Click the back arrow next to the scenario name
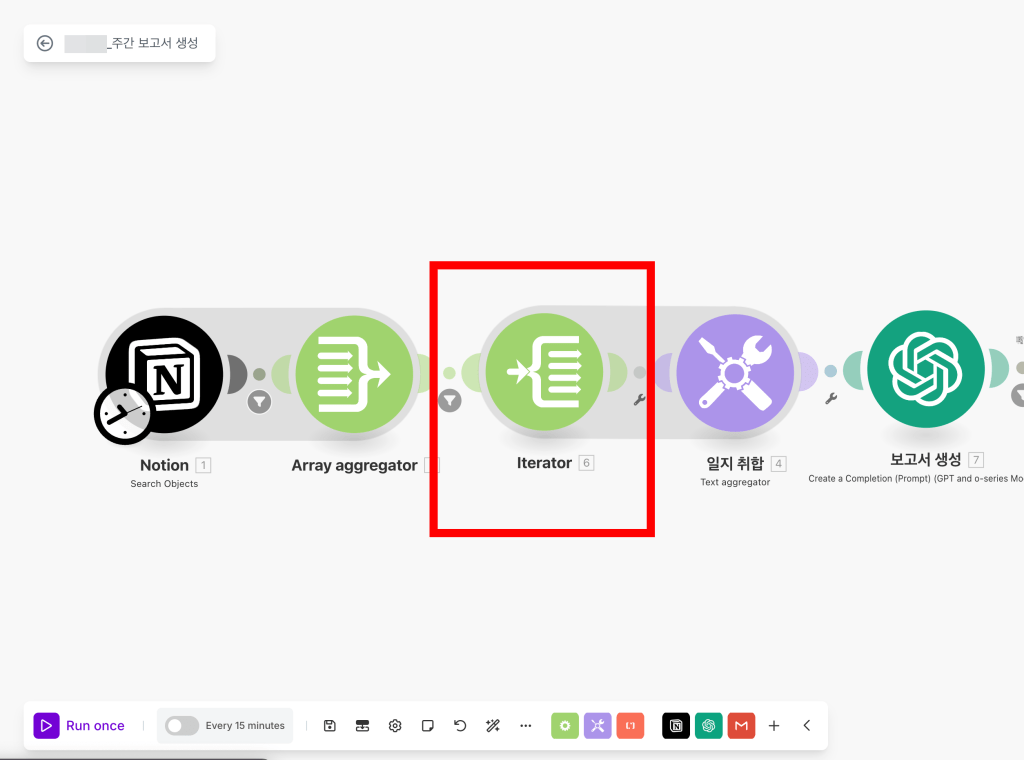This screenshot has width=1024, height=760. tap(45, 43)
